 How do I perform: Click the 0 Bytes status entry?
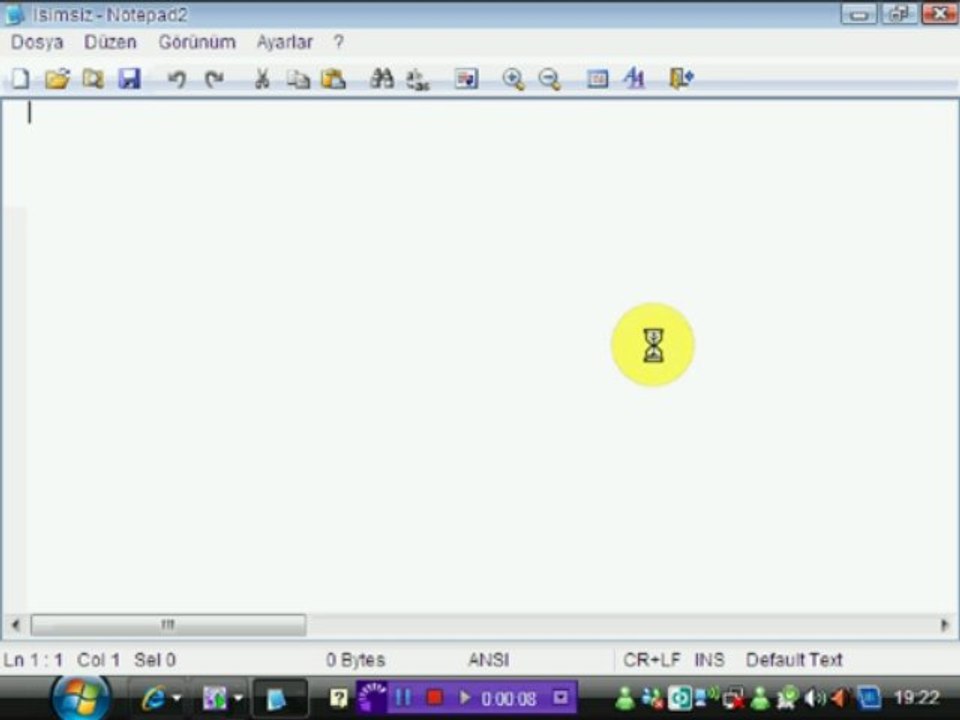(356, 659)
